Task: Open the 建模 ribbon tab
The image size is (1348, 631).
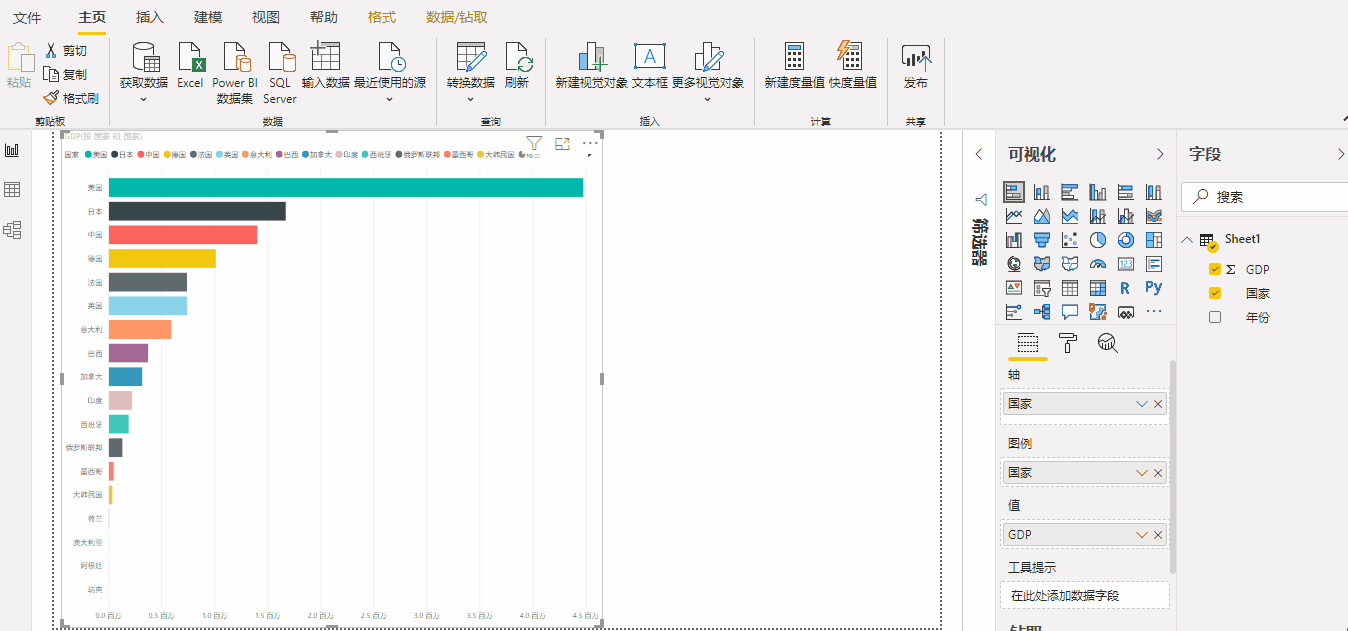Action: (207, 16)
